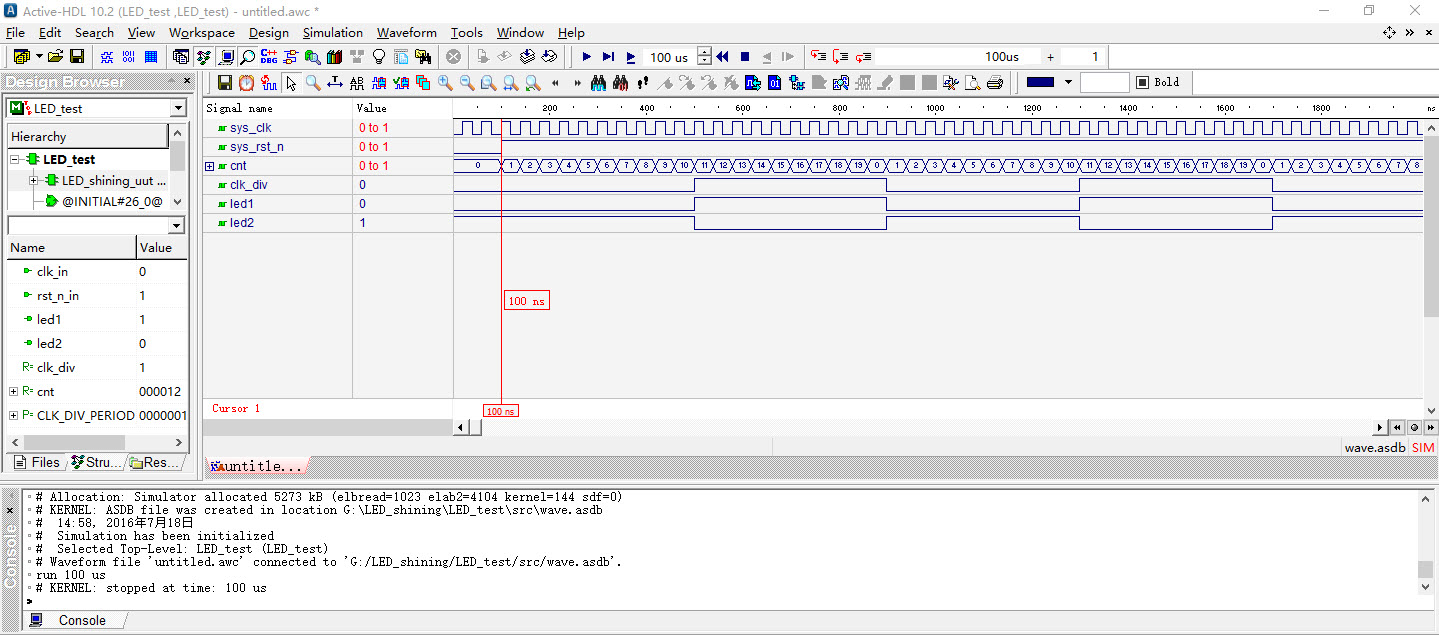Open the Workspace menu
This screenshot has width=1439, height=635.
click(202, 32)
